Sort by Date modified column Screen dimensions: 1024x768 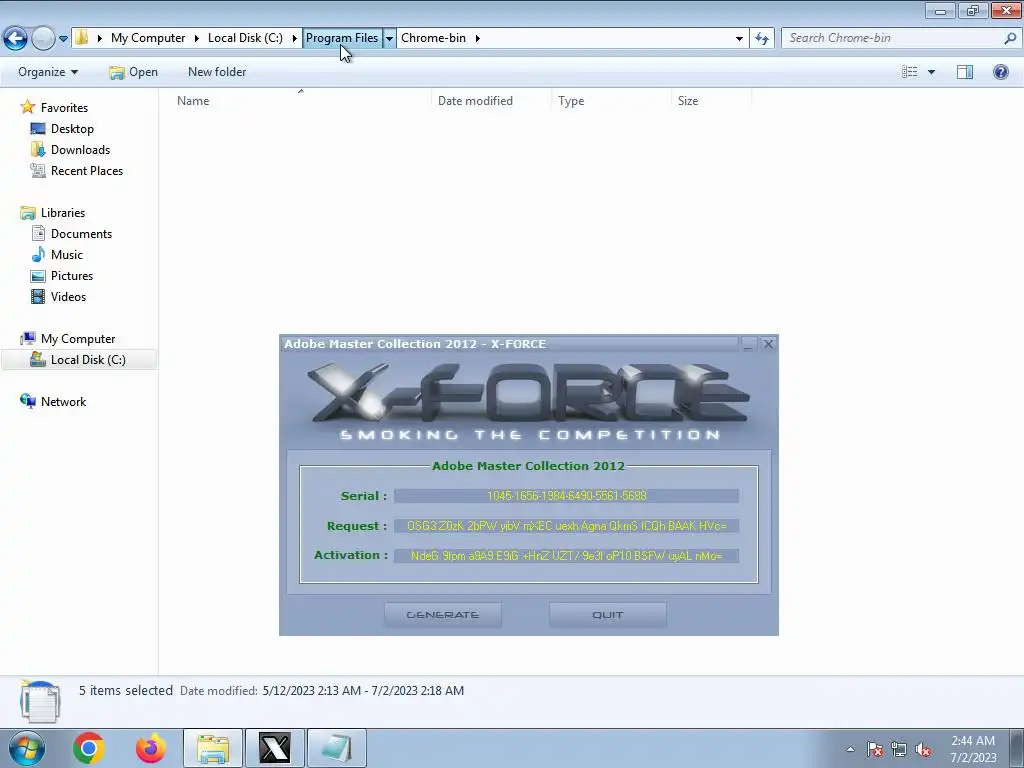(491, 101)
